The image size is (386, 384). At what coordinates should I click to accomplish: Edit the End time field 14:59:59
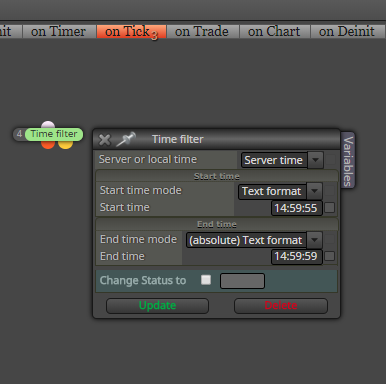pos(297,256)
